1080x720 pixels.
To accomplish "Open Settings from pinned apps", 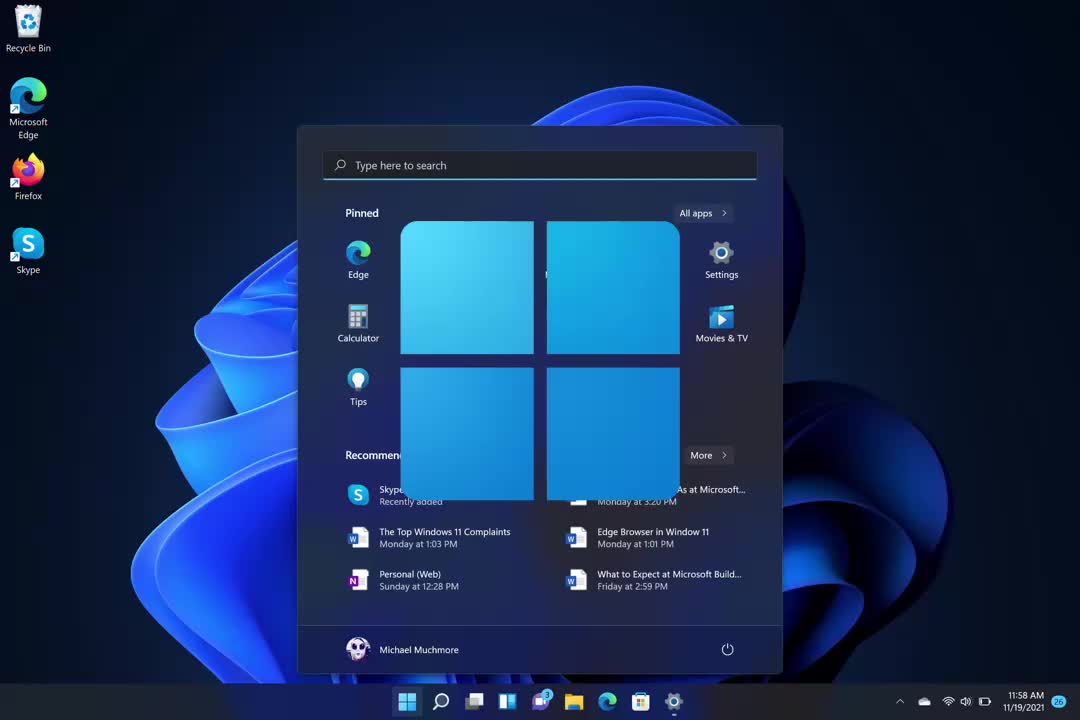I will click(721, 260).
